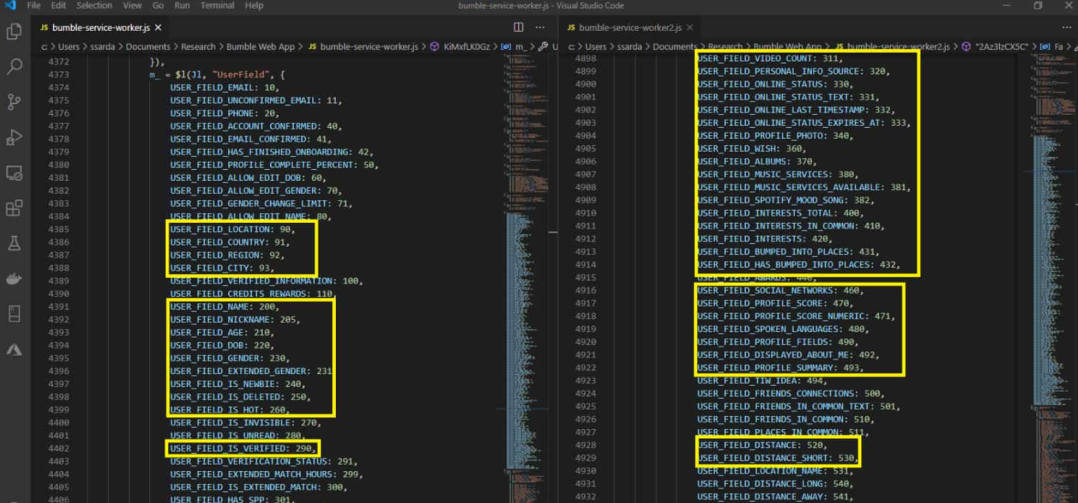This screenshot has height=503, width=1078.
Task: Open the right editor's More Actions menu
Action: point(1066,28)
